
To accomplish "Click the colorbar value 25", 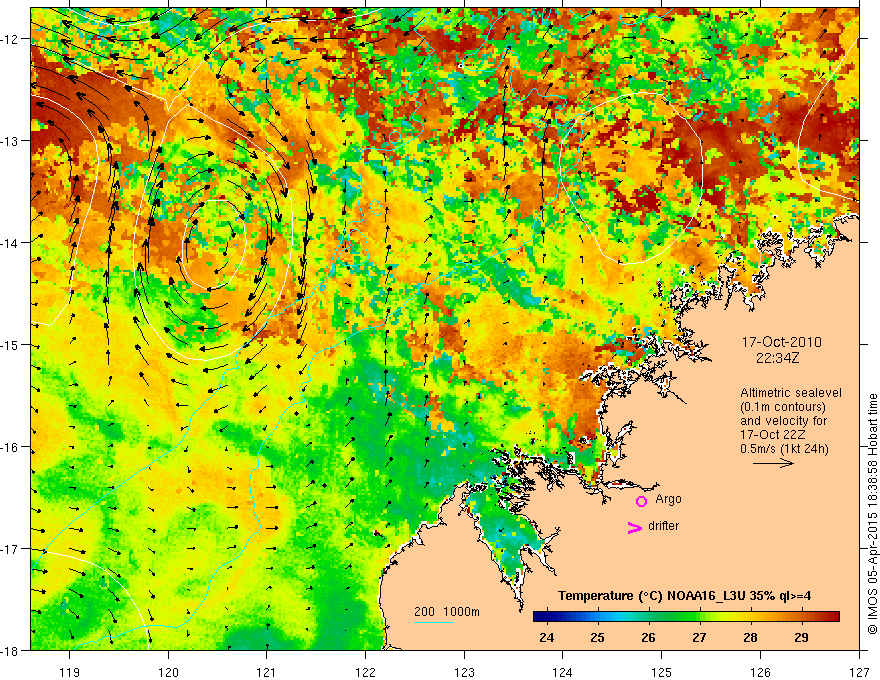I will coord(598,638).
